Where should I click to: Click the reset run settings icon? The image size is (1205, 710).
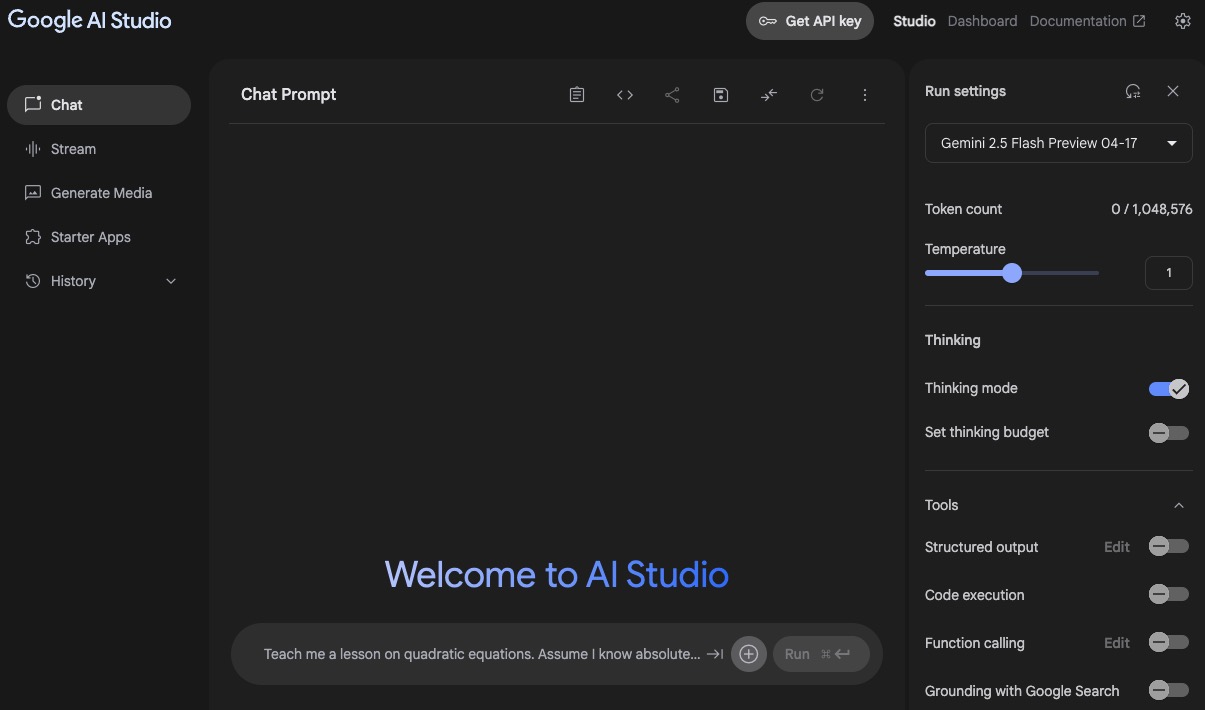(x=1133, y=91)
